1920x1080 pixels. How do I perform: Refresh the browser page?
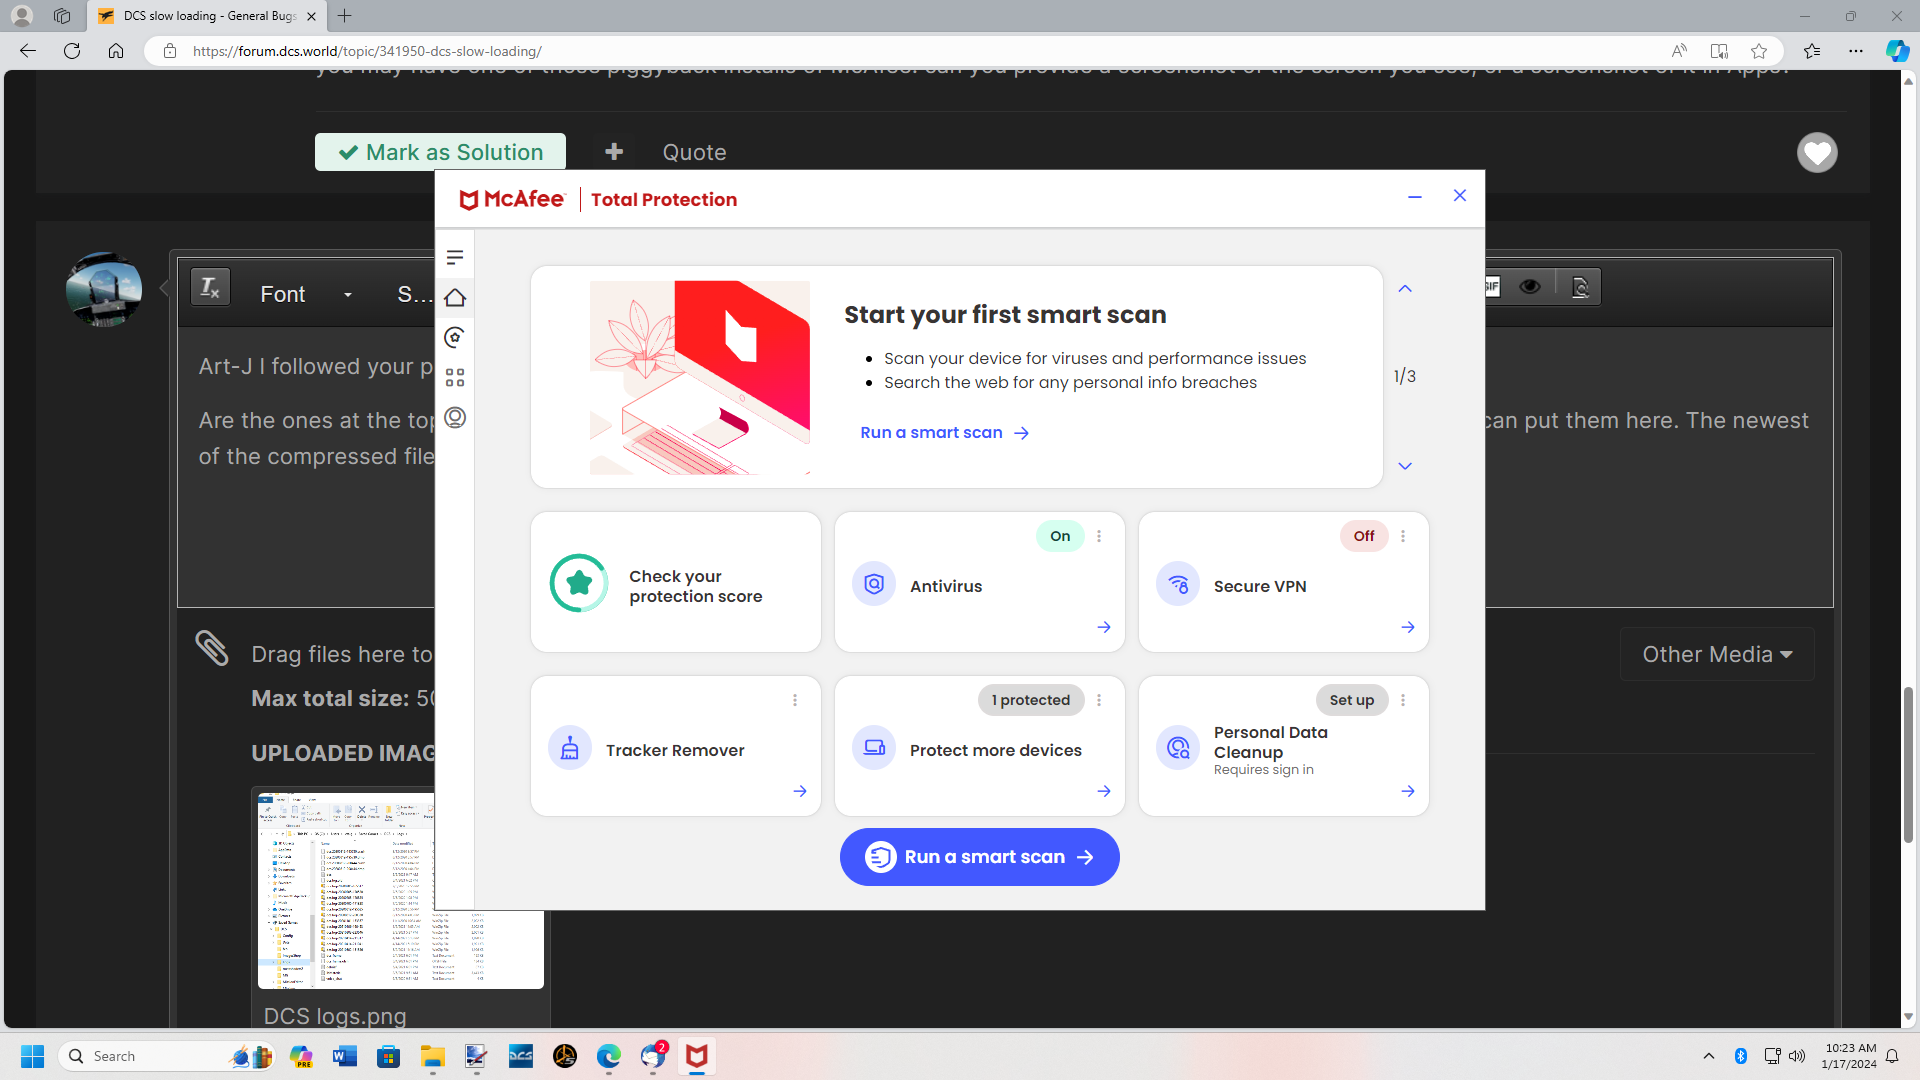(72, 51)
